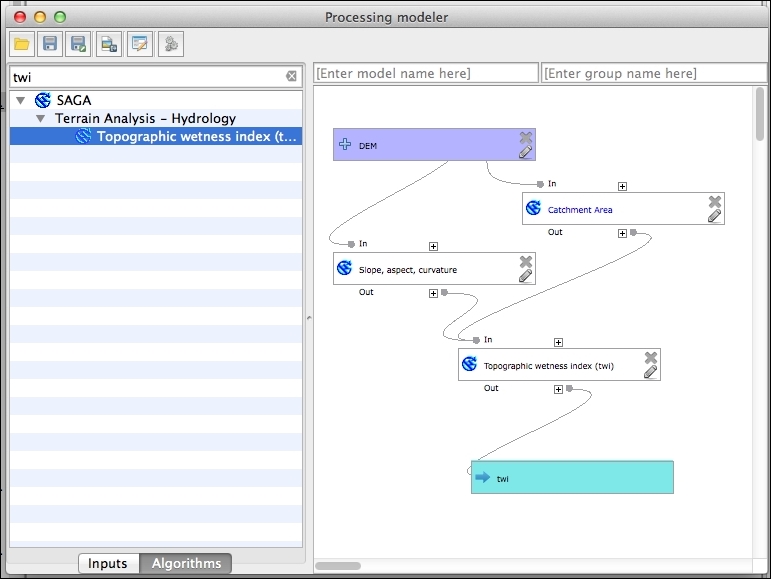Expand Topographic wetness index outputs
This screenshot has width=771, height=579.
pos(559,389)
